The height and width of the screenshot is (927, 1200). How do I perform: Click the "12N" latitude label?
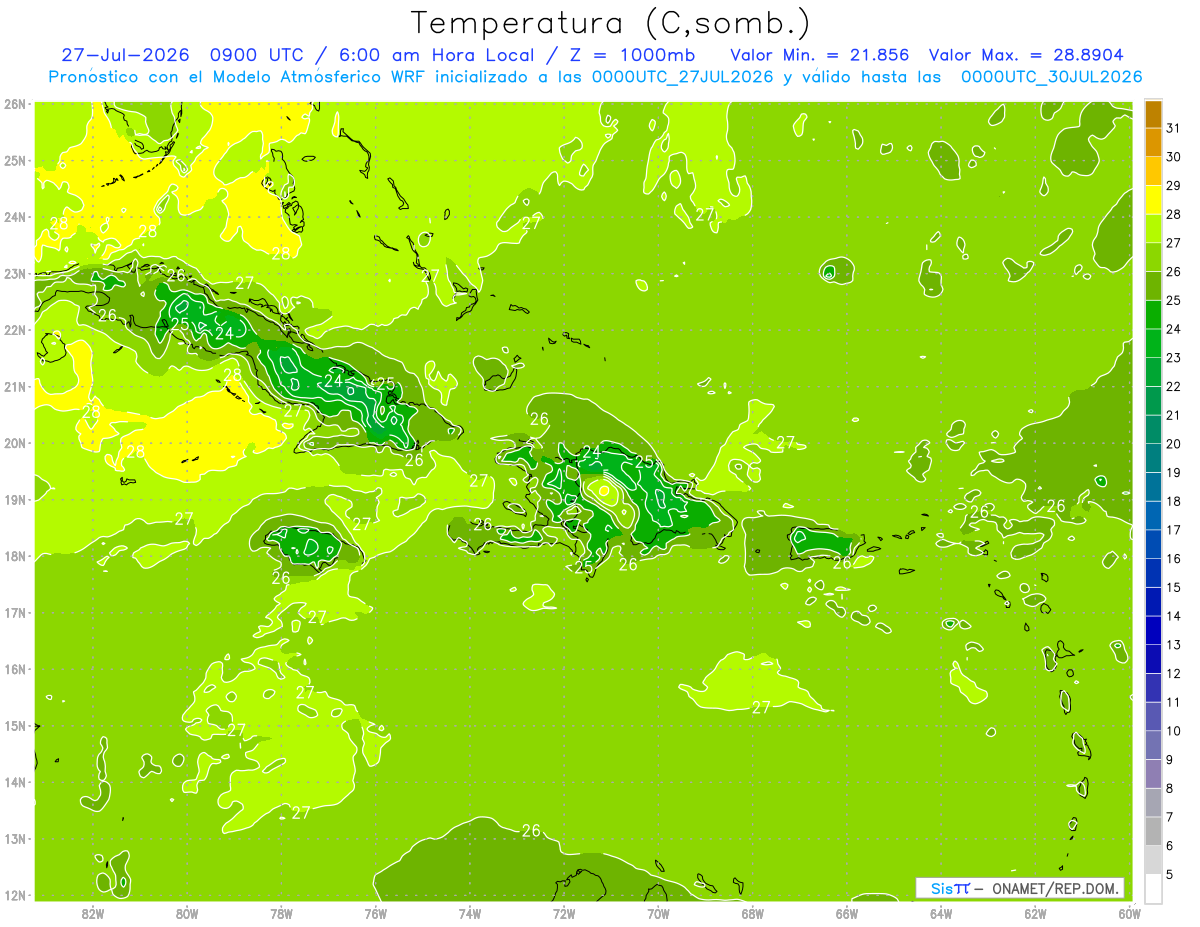(15, 895)
